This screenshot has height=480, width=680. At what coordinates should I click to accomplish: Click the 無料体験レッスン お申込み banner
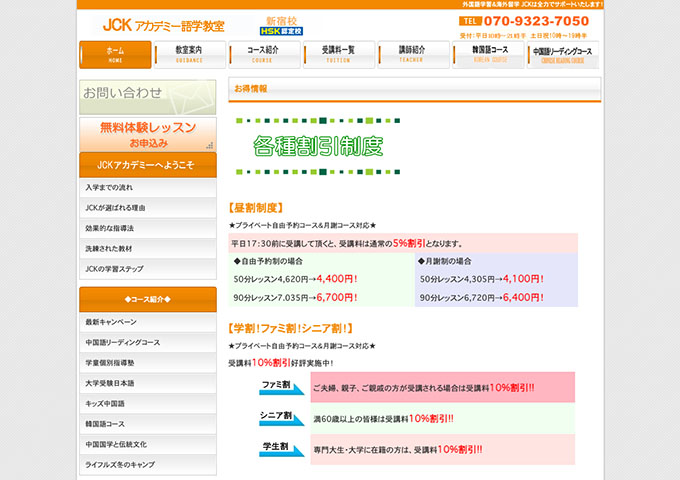[148, 135]
